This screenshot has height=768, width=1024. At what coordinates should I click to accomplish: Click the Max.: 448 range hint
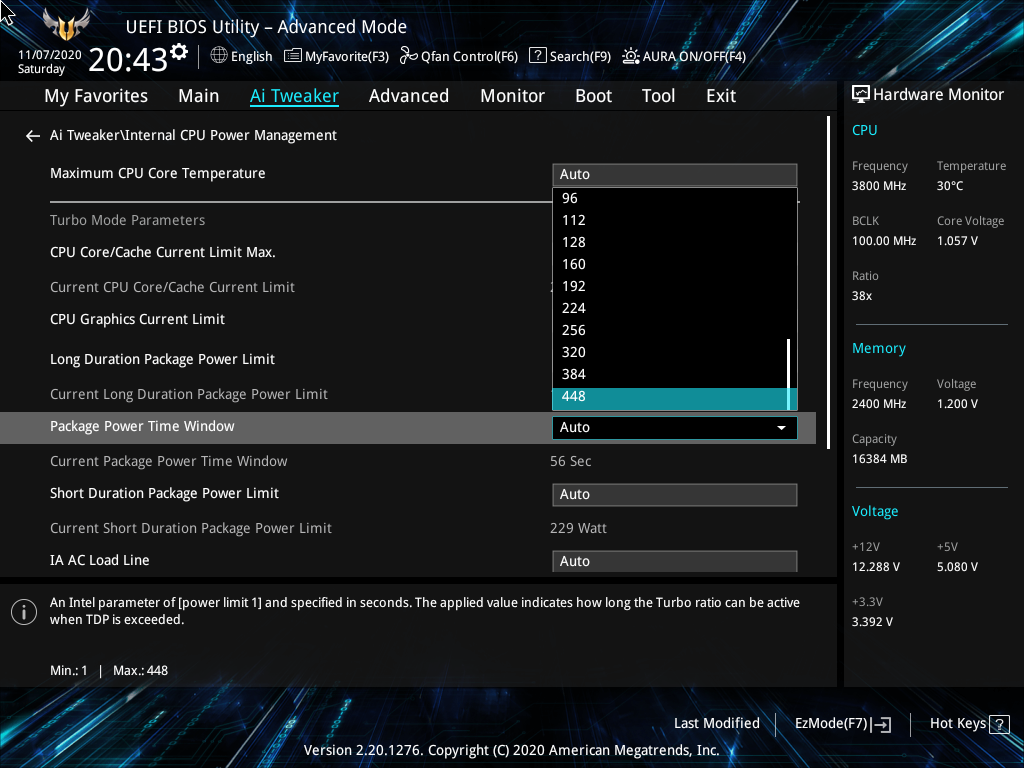point(140,671)
